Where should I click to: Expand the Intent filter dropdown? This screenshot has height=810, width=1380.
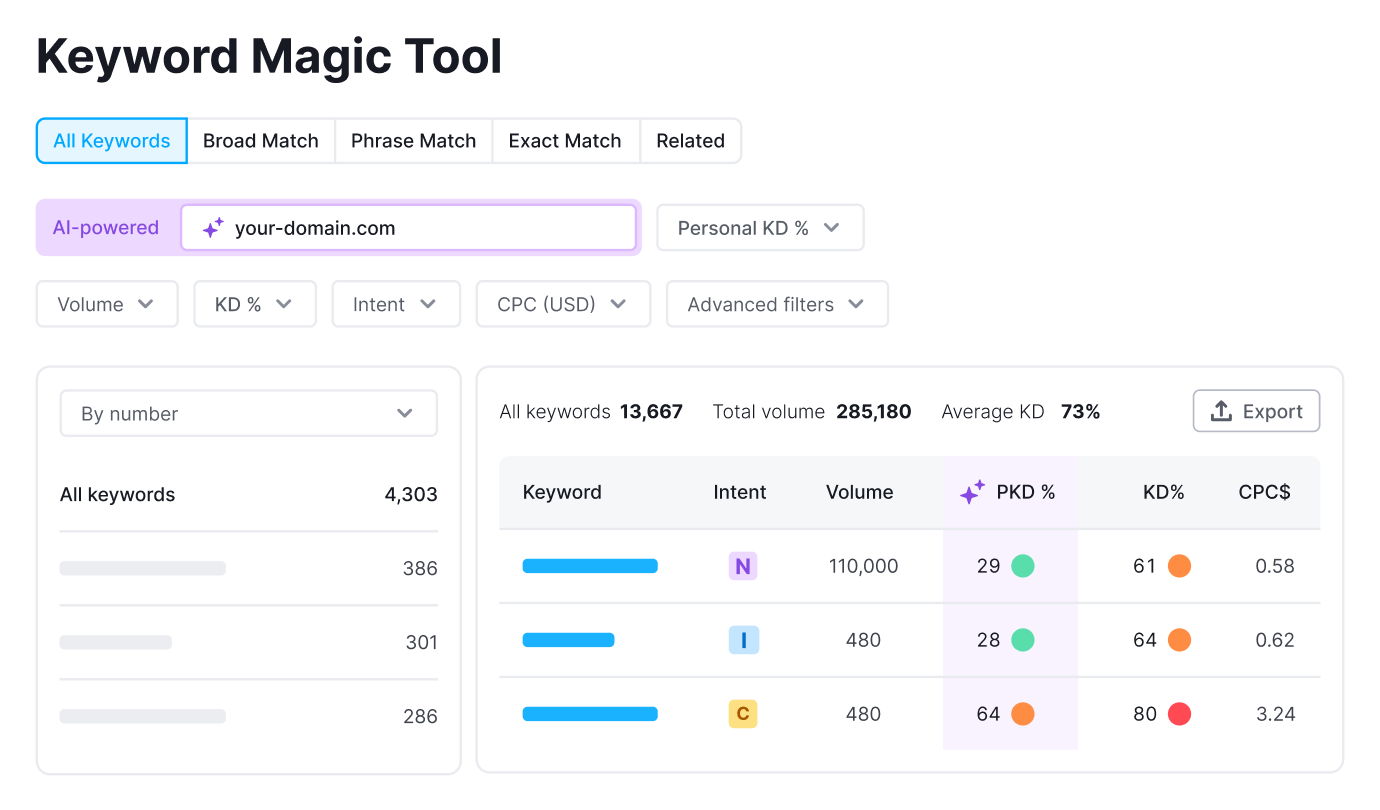tap(396, 303)
